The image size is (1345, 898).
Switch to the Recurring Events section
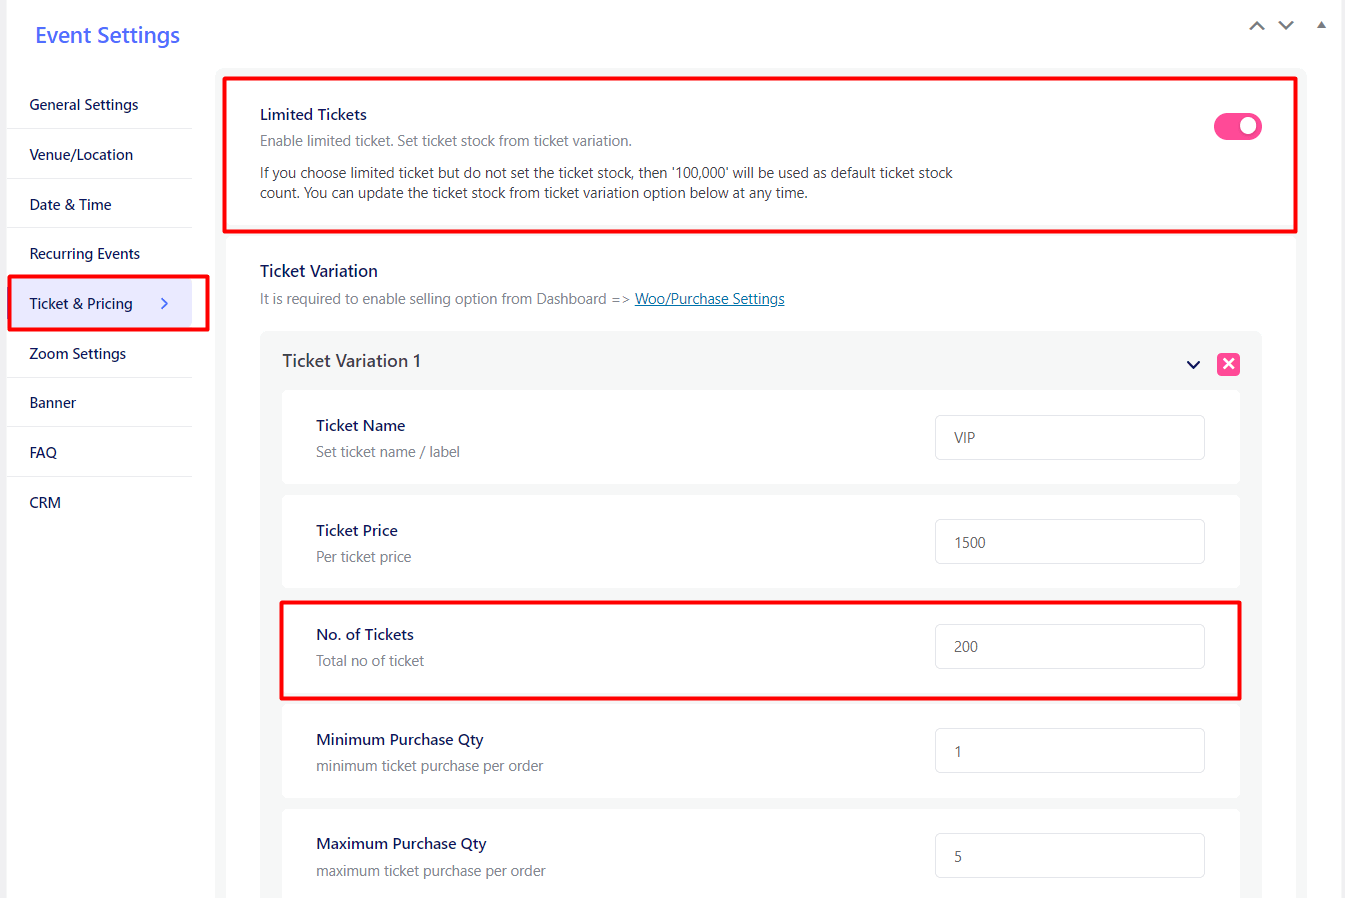click(x=85, y=253)
